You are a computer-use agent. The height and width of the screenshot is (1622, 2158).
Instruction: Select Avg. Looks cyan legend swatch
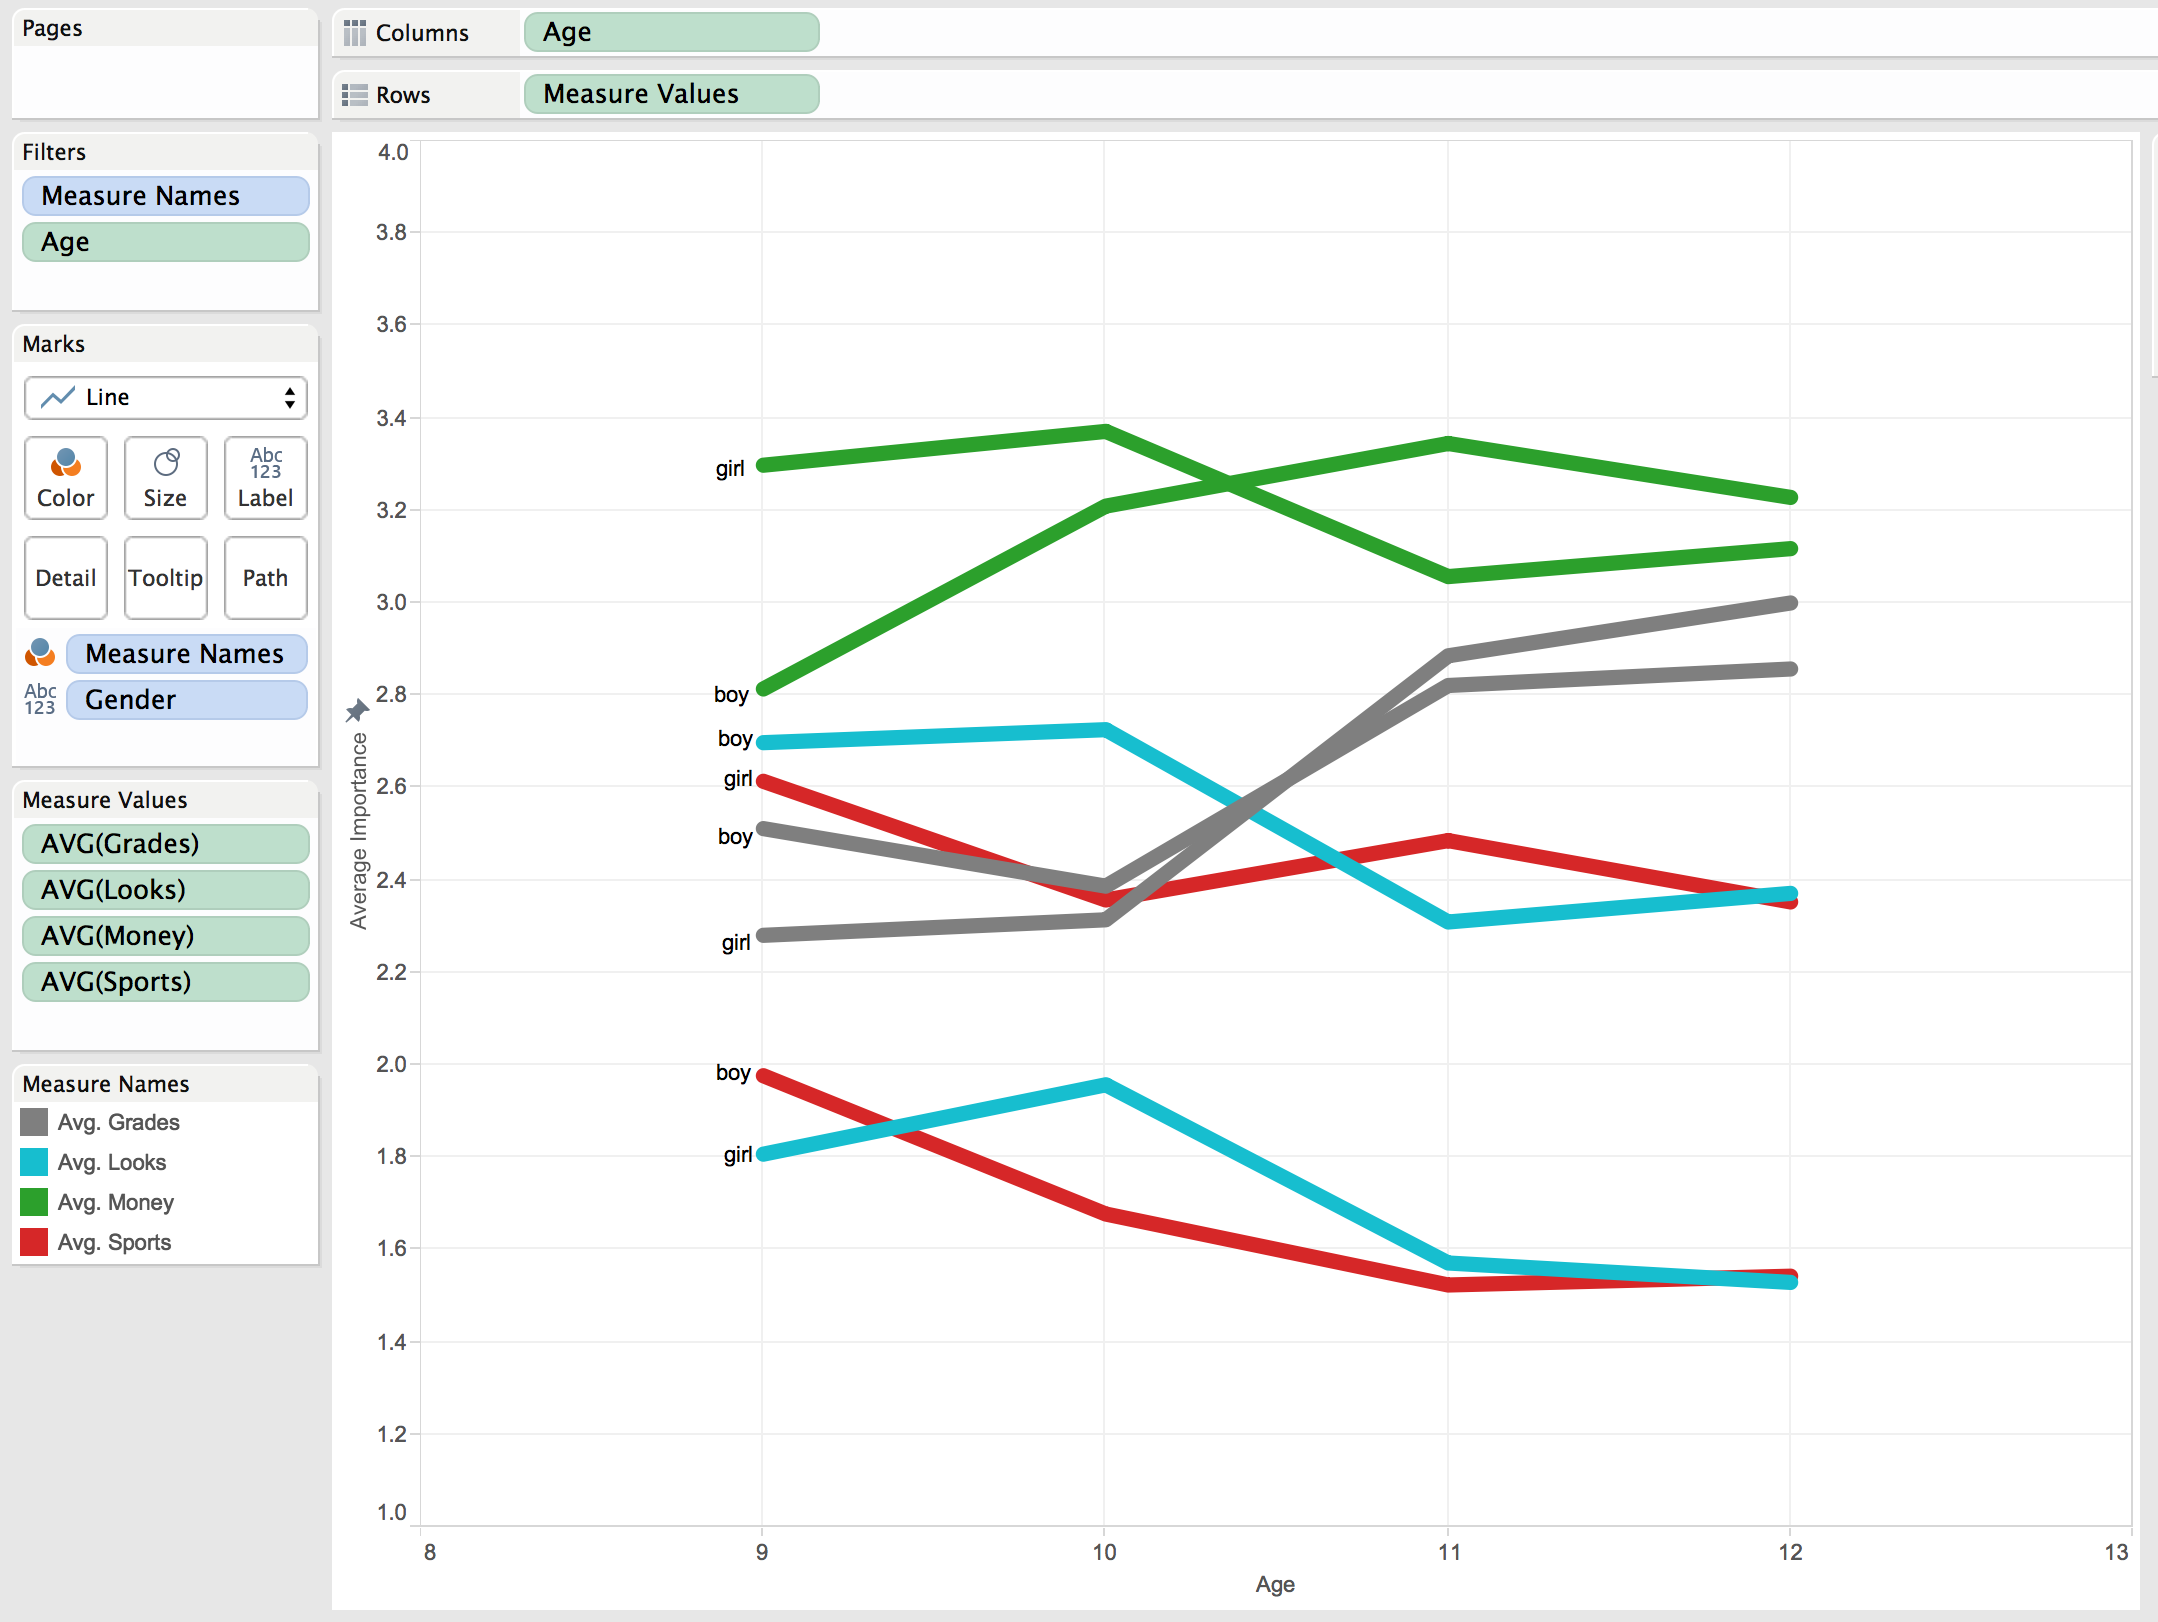[34, 1162]
